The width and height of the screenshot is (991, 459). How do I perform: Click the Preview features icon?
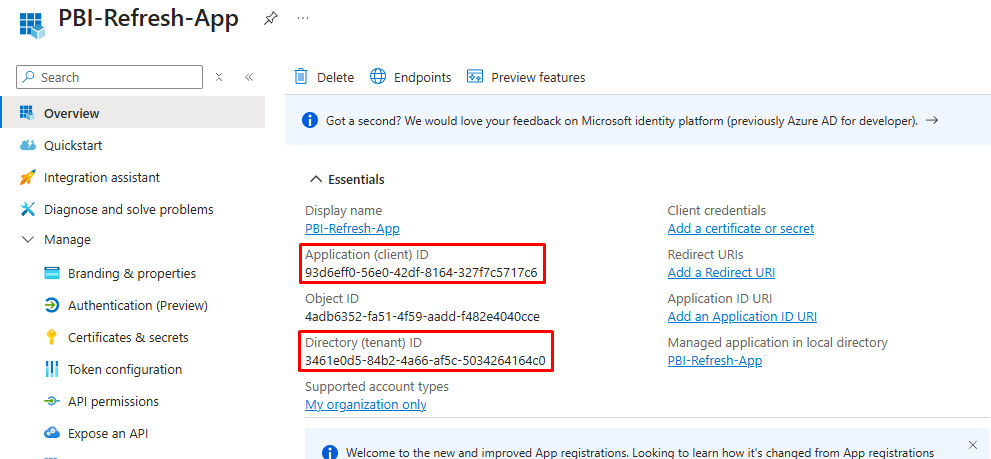click(475, 76)
